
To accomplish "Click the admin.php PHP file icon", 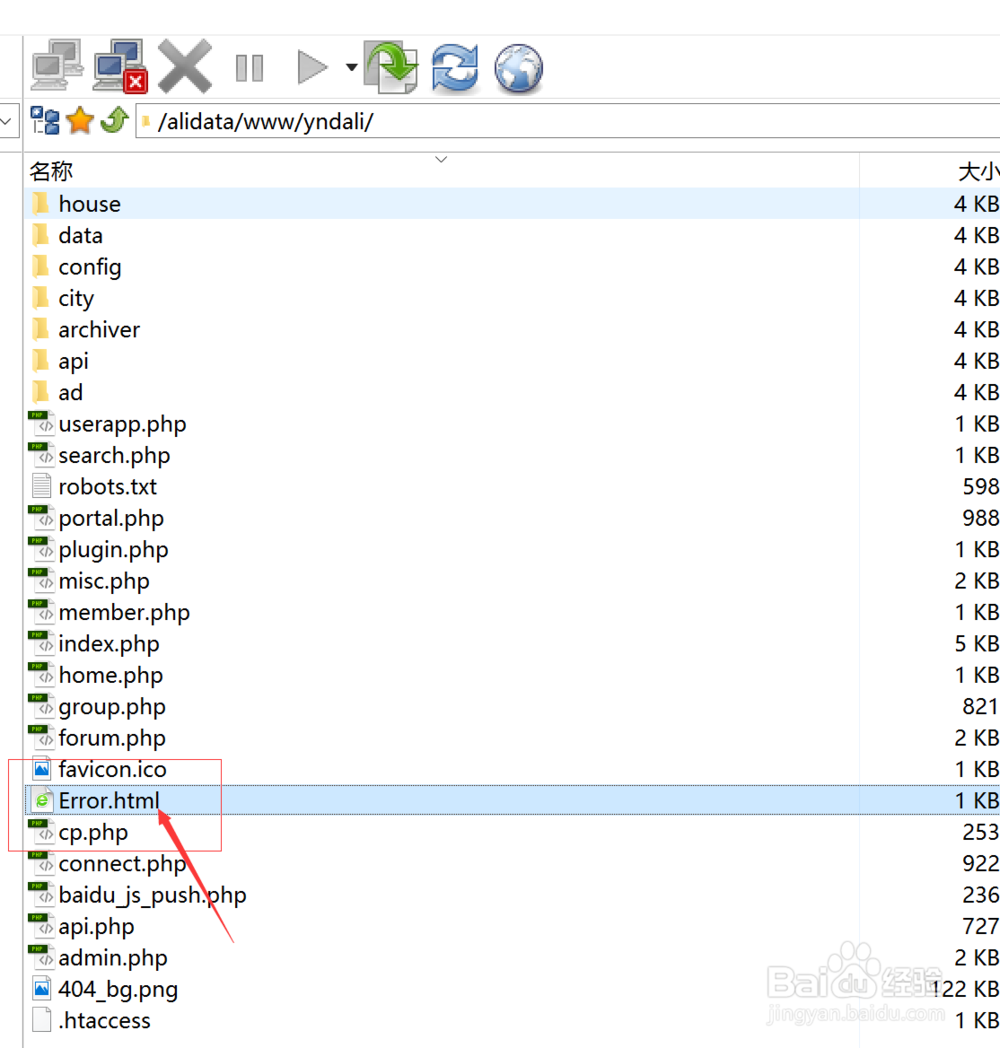I will (x=41, y=958).
